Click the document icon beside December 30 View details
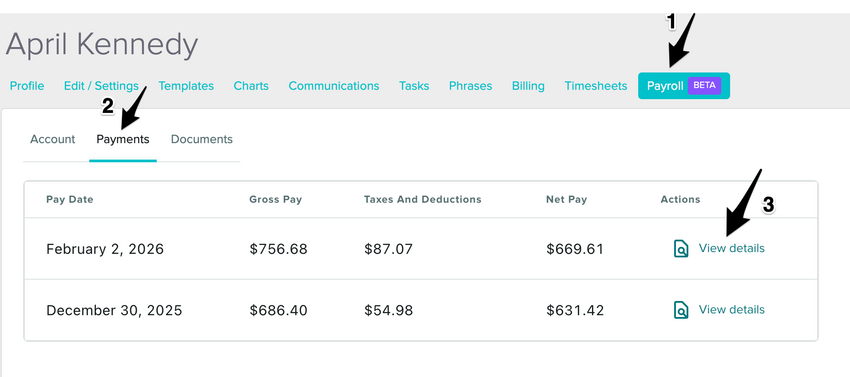This screenshot has width=850, height=377. pos(681,310)
